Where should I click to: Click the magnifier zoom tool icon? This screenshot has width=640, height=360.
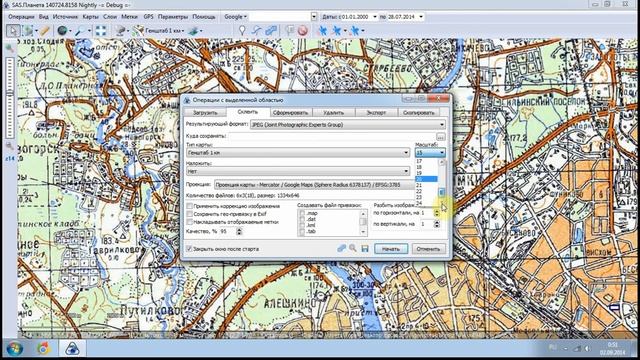coord(80,31)
